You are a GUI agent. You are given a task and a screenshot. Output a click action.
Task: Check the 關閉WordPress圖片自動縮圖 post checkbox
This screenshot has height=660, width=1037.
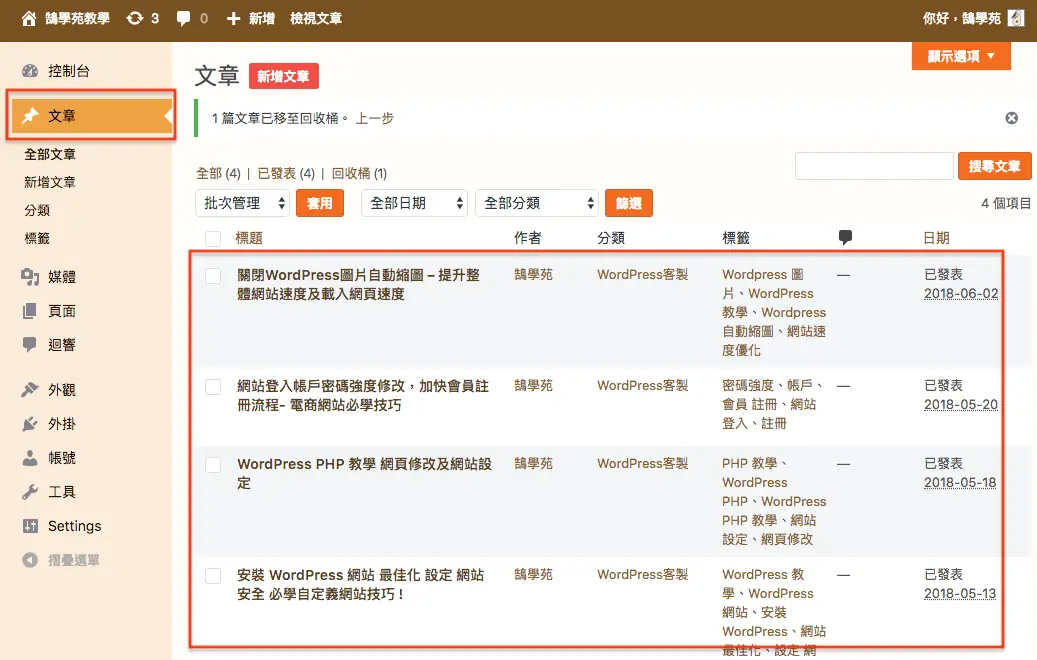point(213,276)
